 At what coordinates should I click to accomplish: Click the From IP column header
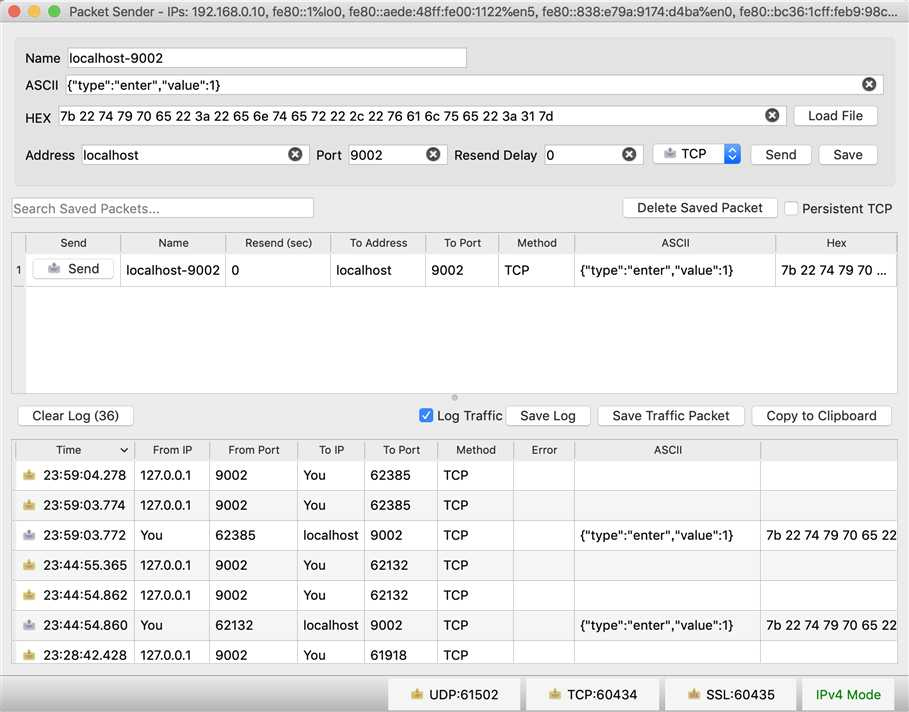tap(172, 450)
